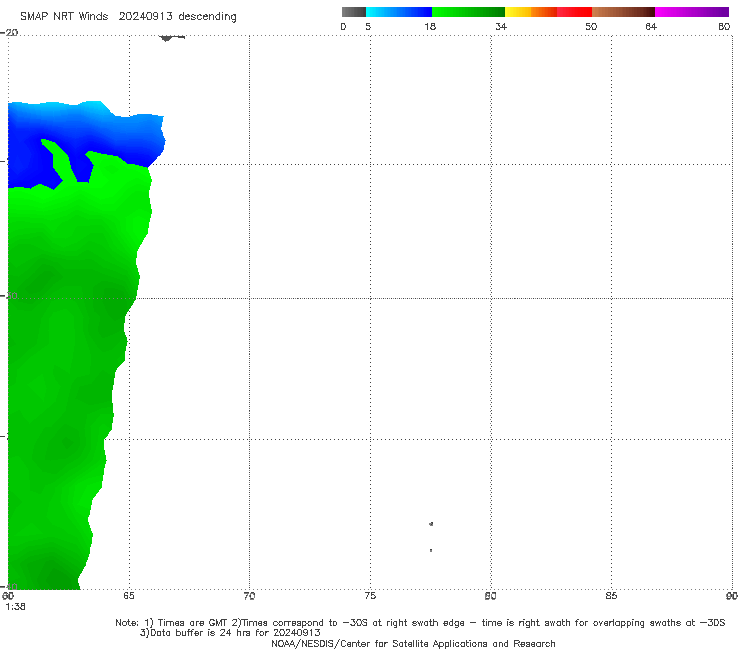
Task: Click the color bar label '18'
Action: pos(430,27)
